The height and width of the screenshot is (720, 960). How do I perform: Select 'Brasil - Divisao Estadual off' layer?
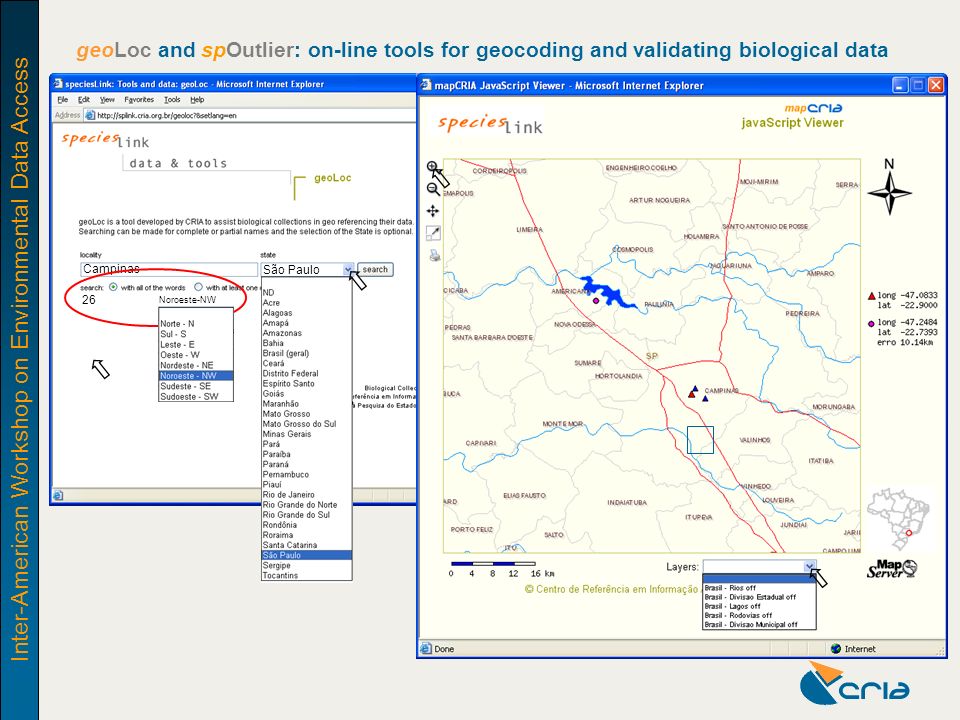(x=759, y=597)
